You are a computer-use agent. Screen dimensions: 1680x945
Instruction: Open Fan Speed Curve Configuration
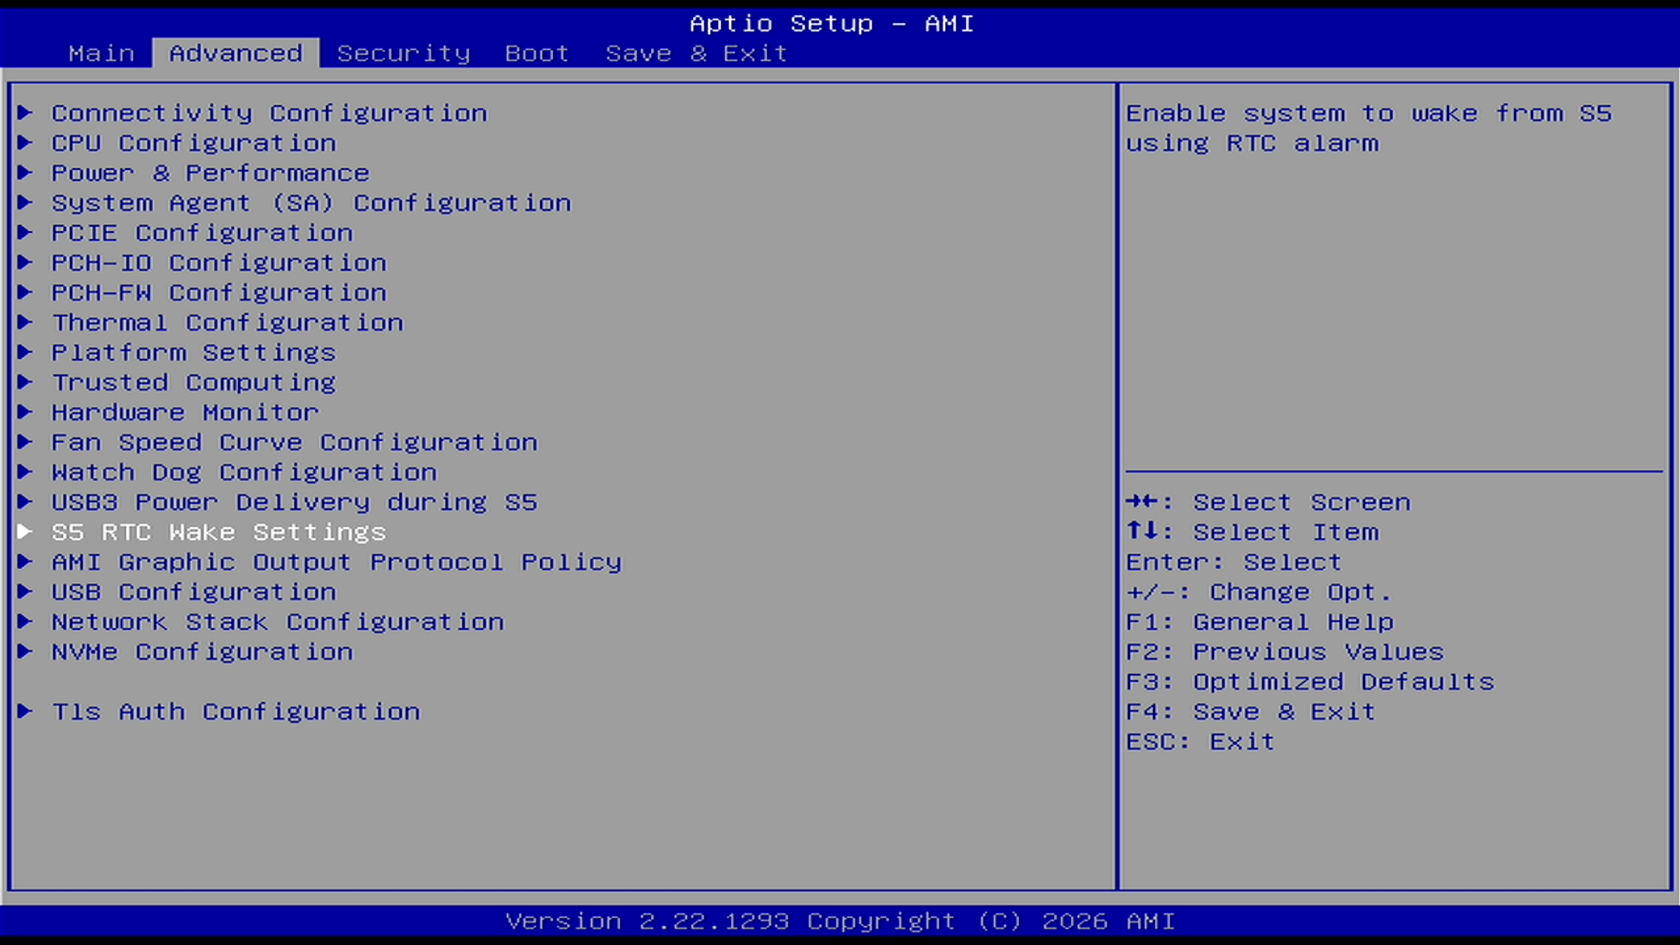point(294,442)
